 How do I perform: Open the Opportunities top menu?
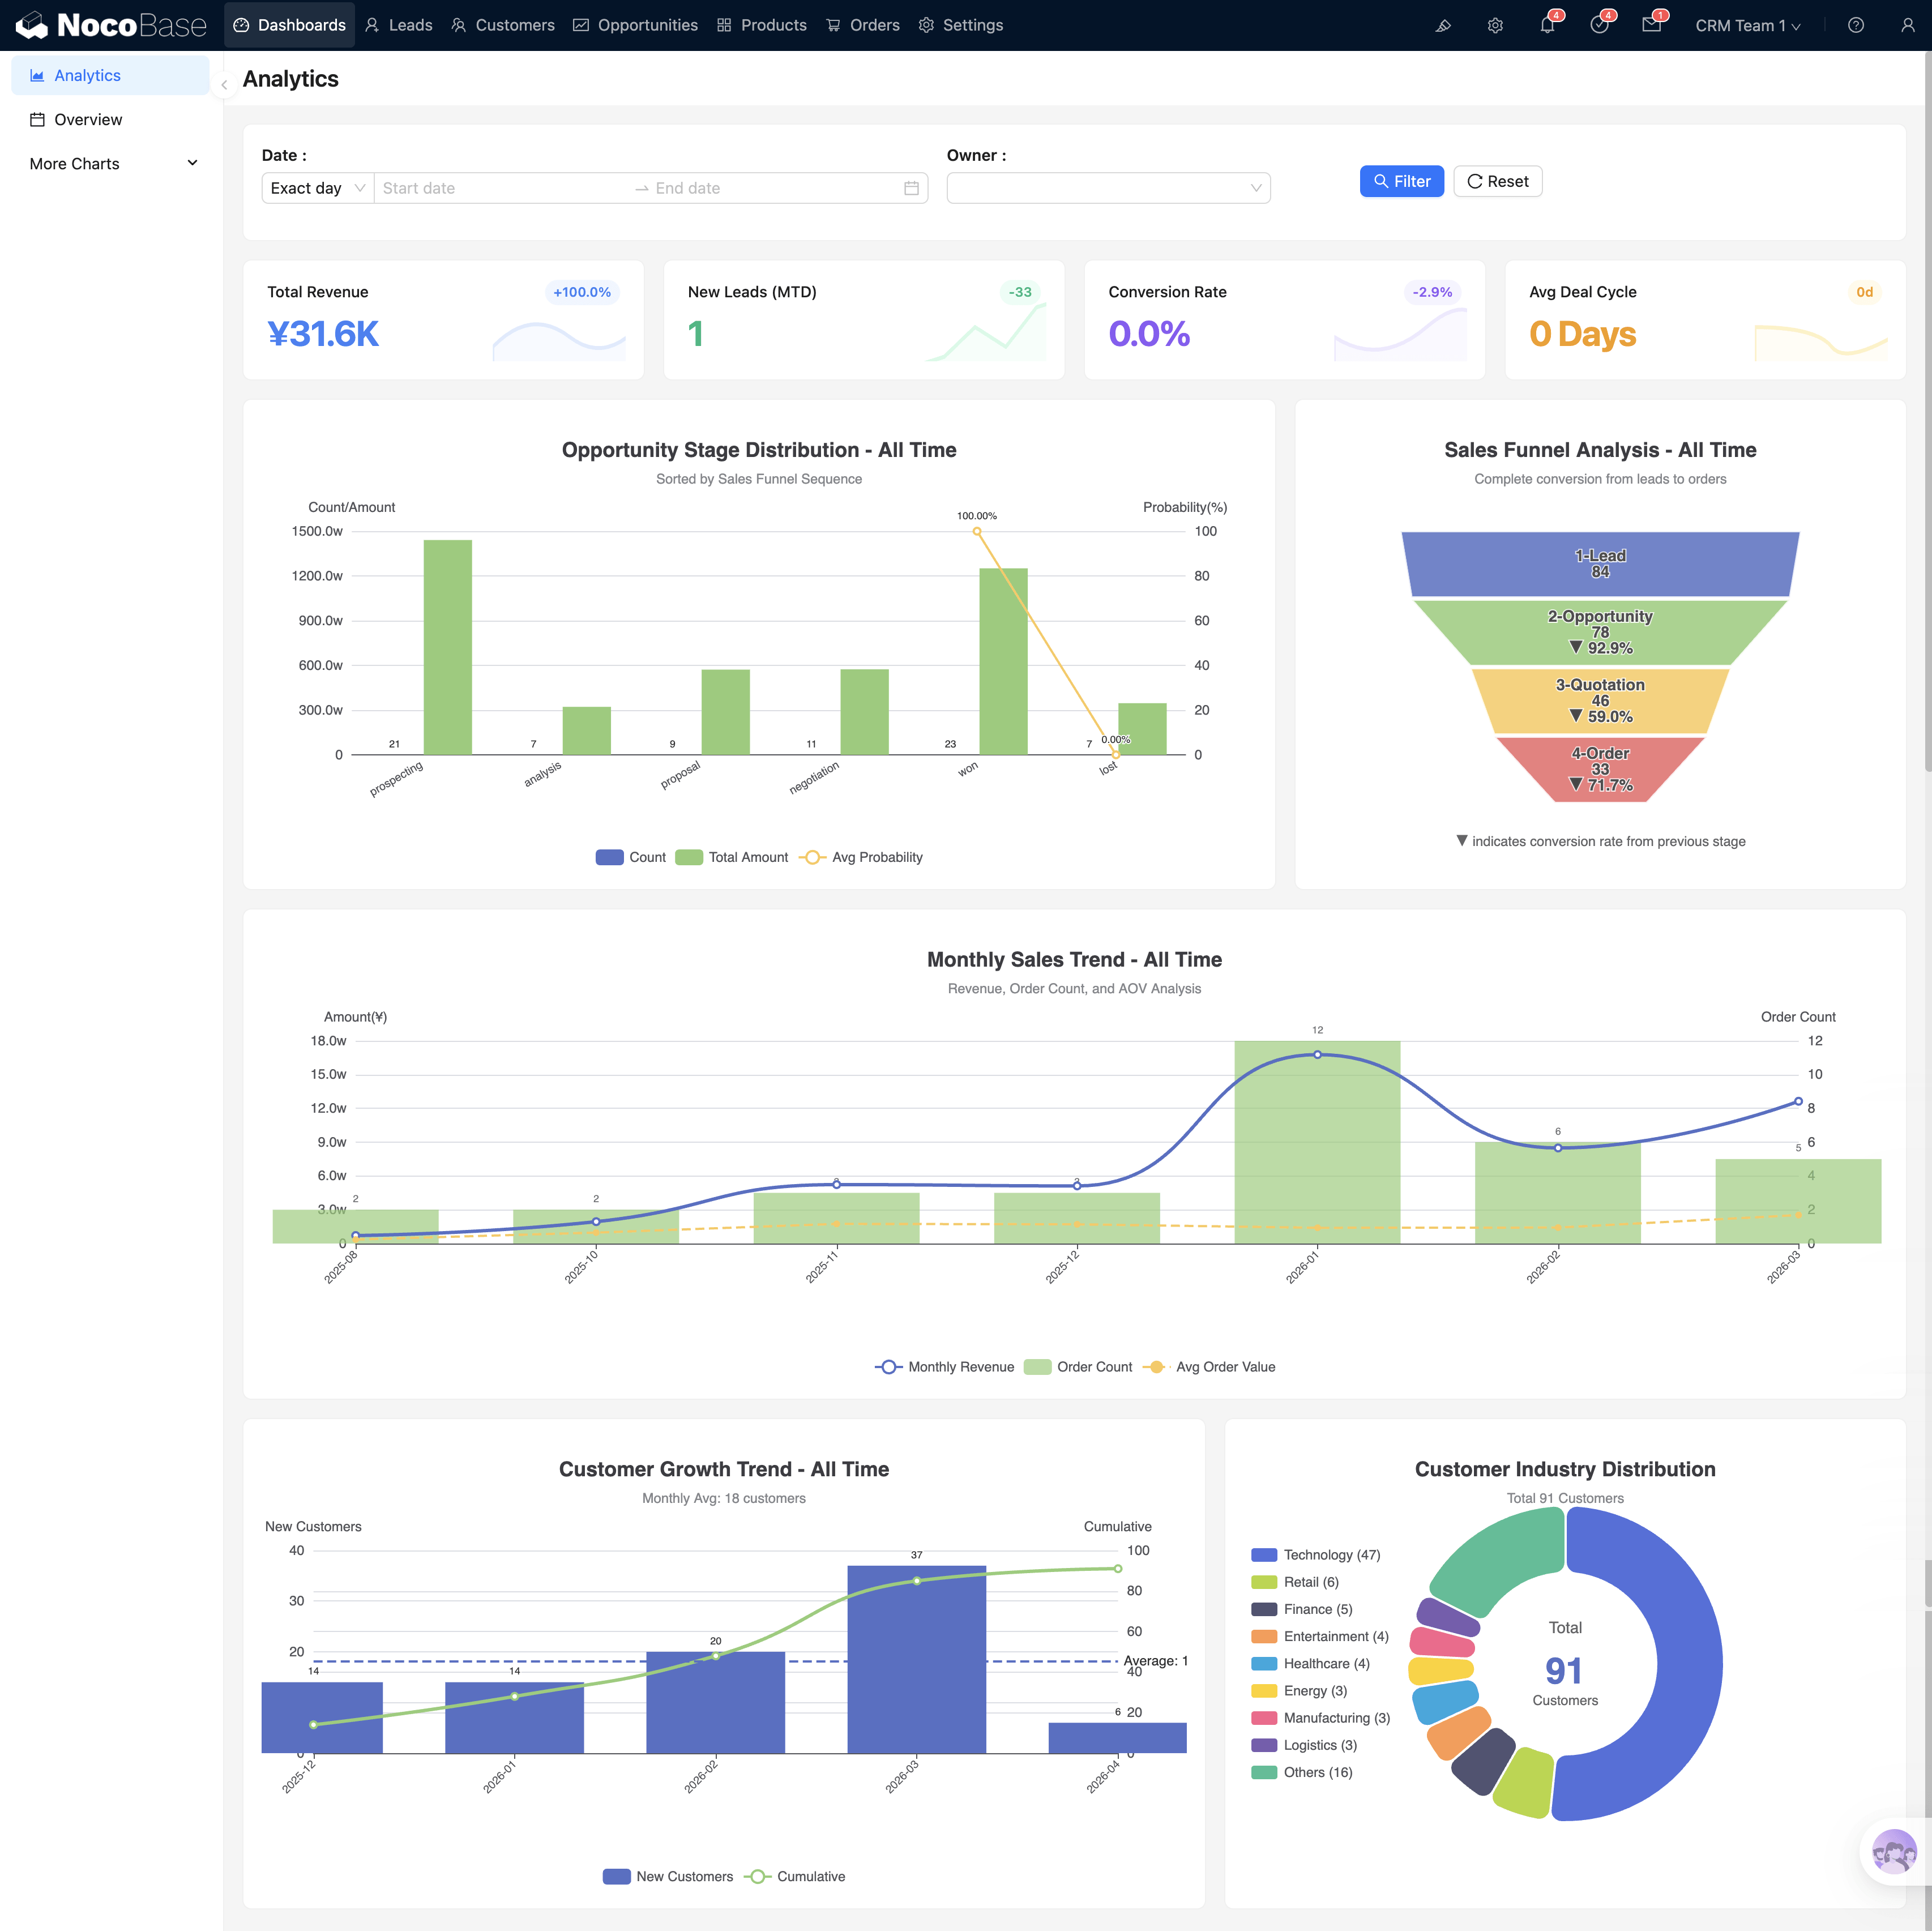click(635, 25)
